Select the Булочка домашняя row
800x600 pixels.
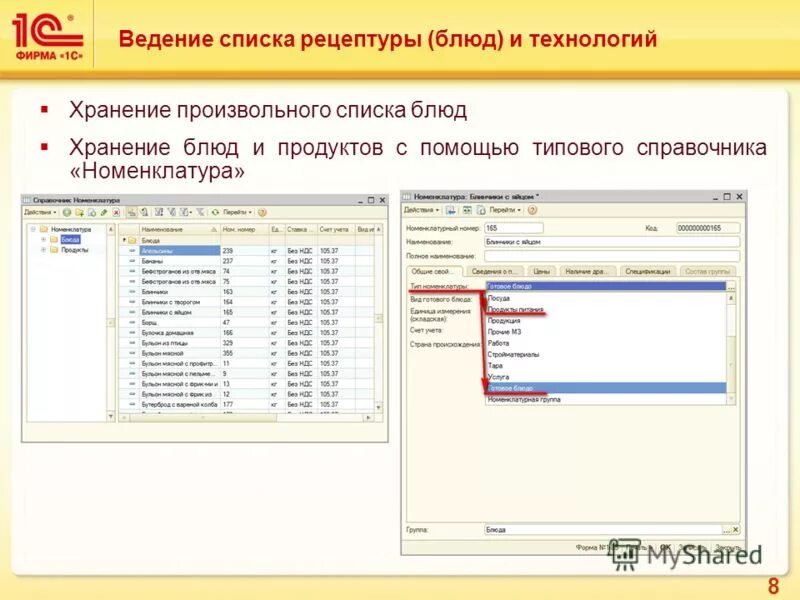(247, 333)
